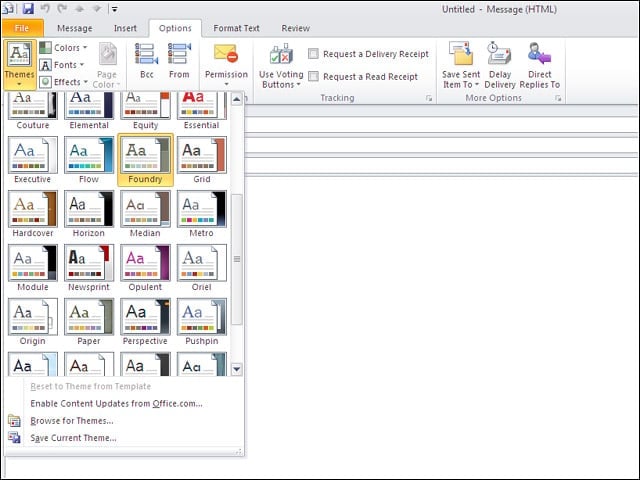The height and width of the screenshot is (480, 640).
Task: Apply the Executive theme
Action: pyautogui.click(x=33, y=160)
